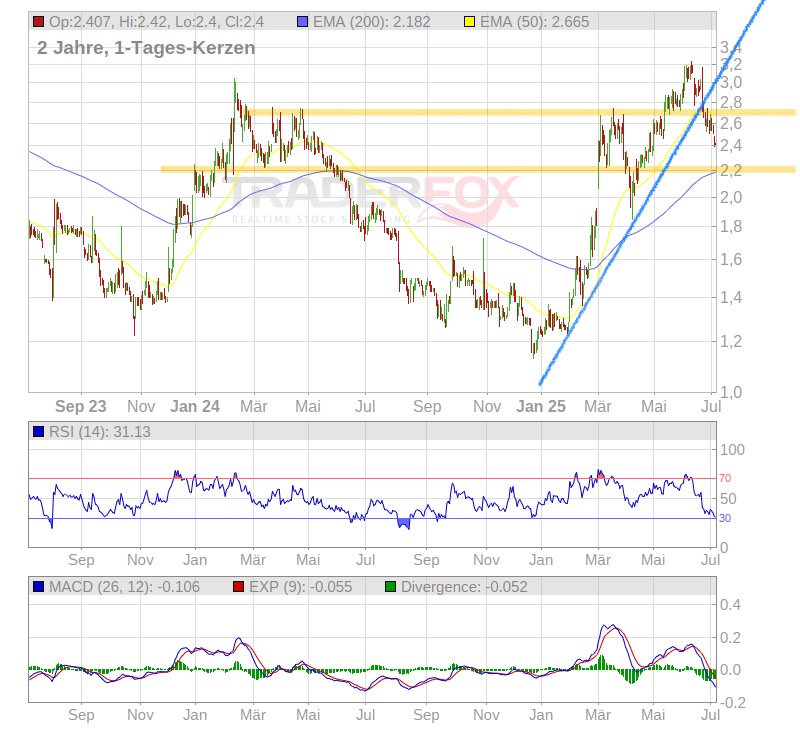Click the blue EMA (200) legend square
This screenshot has width=800, height=730.
pyautogui.click(x=305, y=21)
